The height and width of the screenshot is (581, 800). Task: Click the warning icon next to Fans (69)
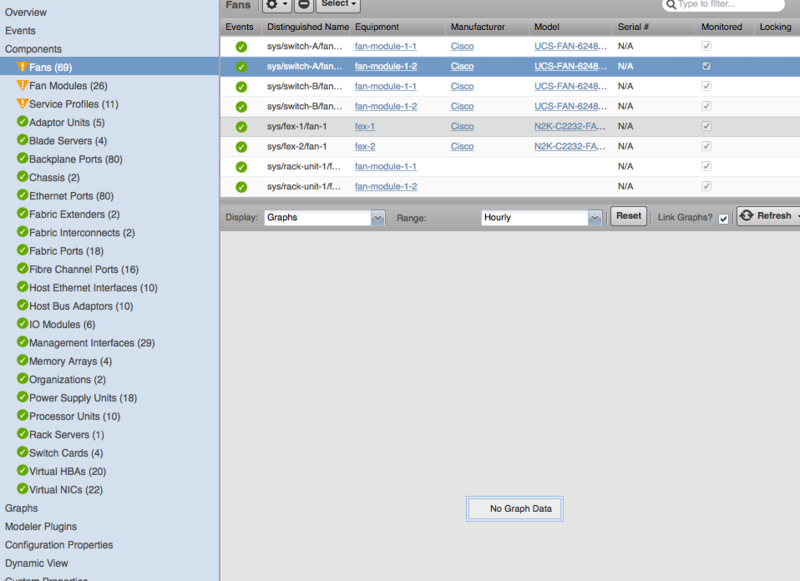(x=22, y=66)
